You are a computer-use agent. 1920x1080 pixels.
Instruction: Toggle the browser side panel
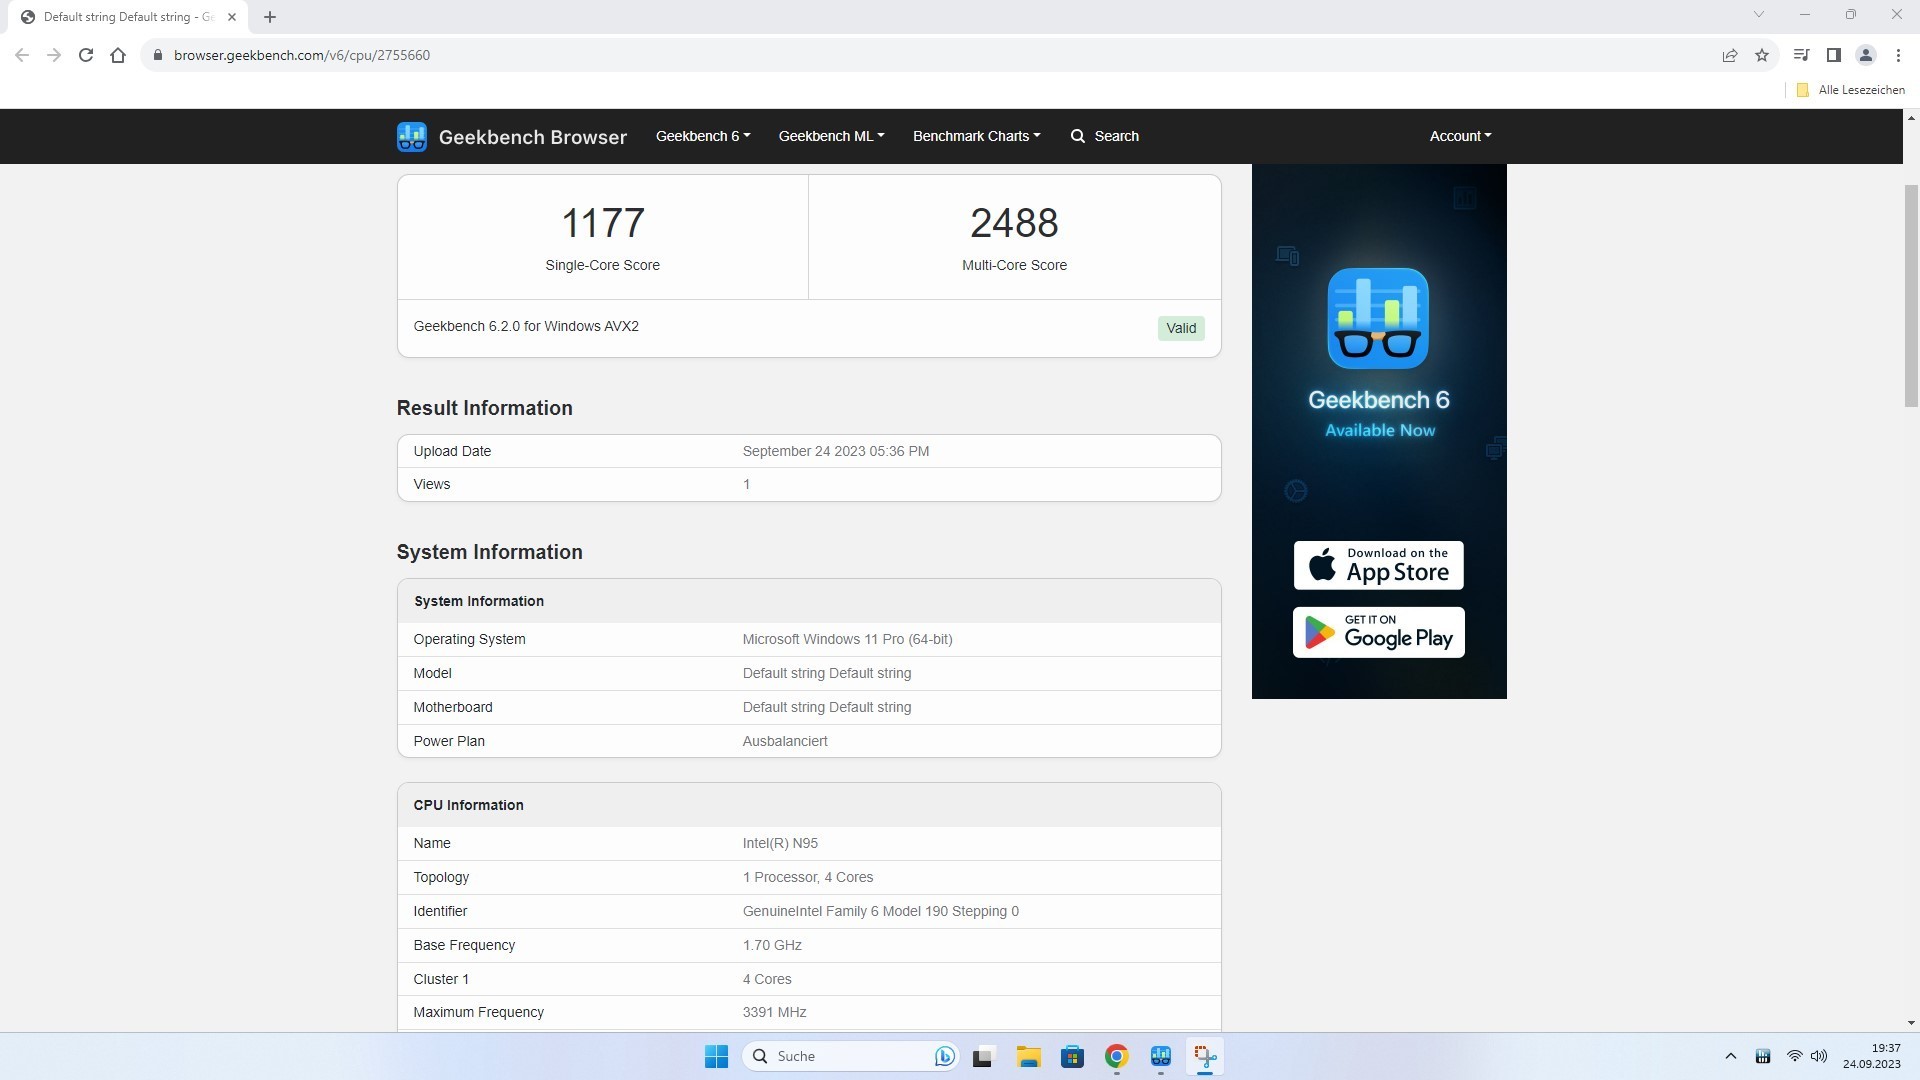coord(1834,55)
